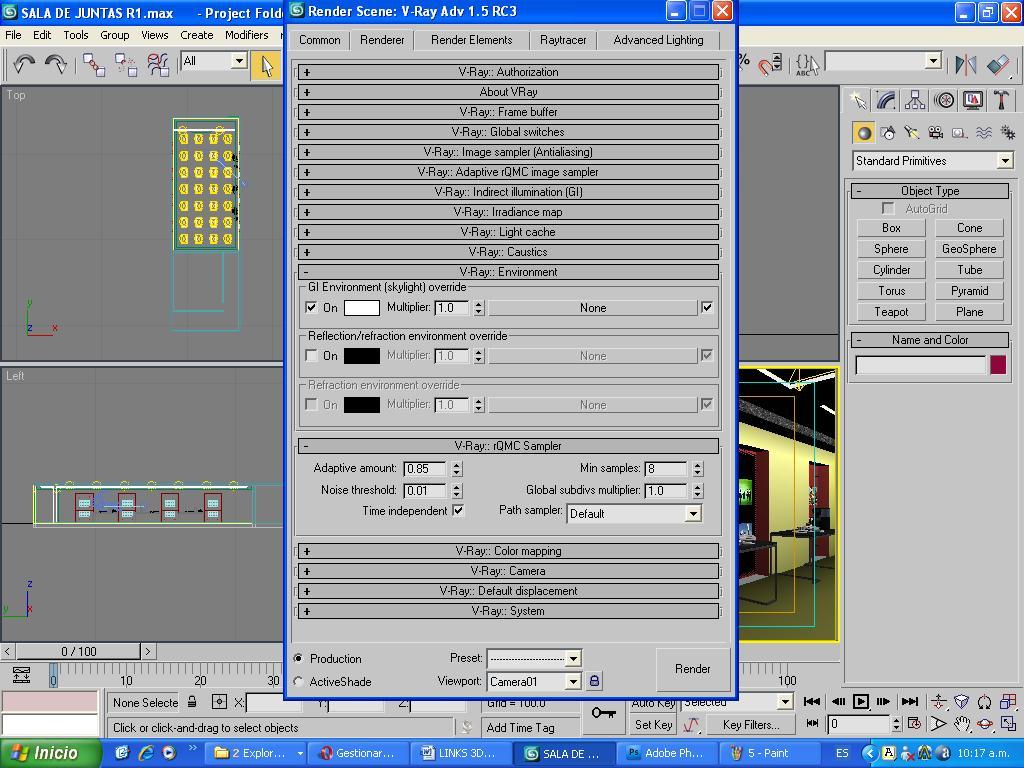Open the Modify command panel tab

click(886, 100)
